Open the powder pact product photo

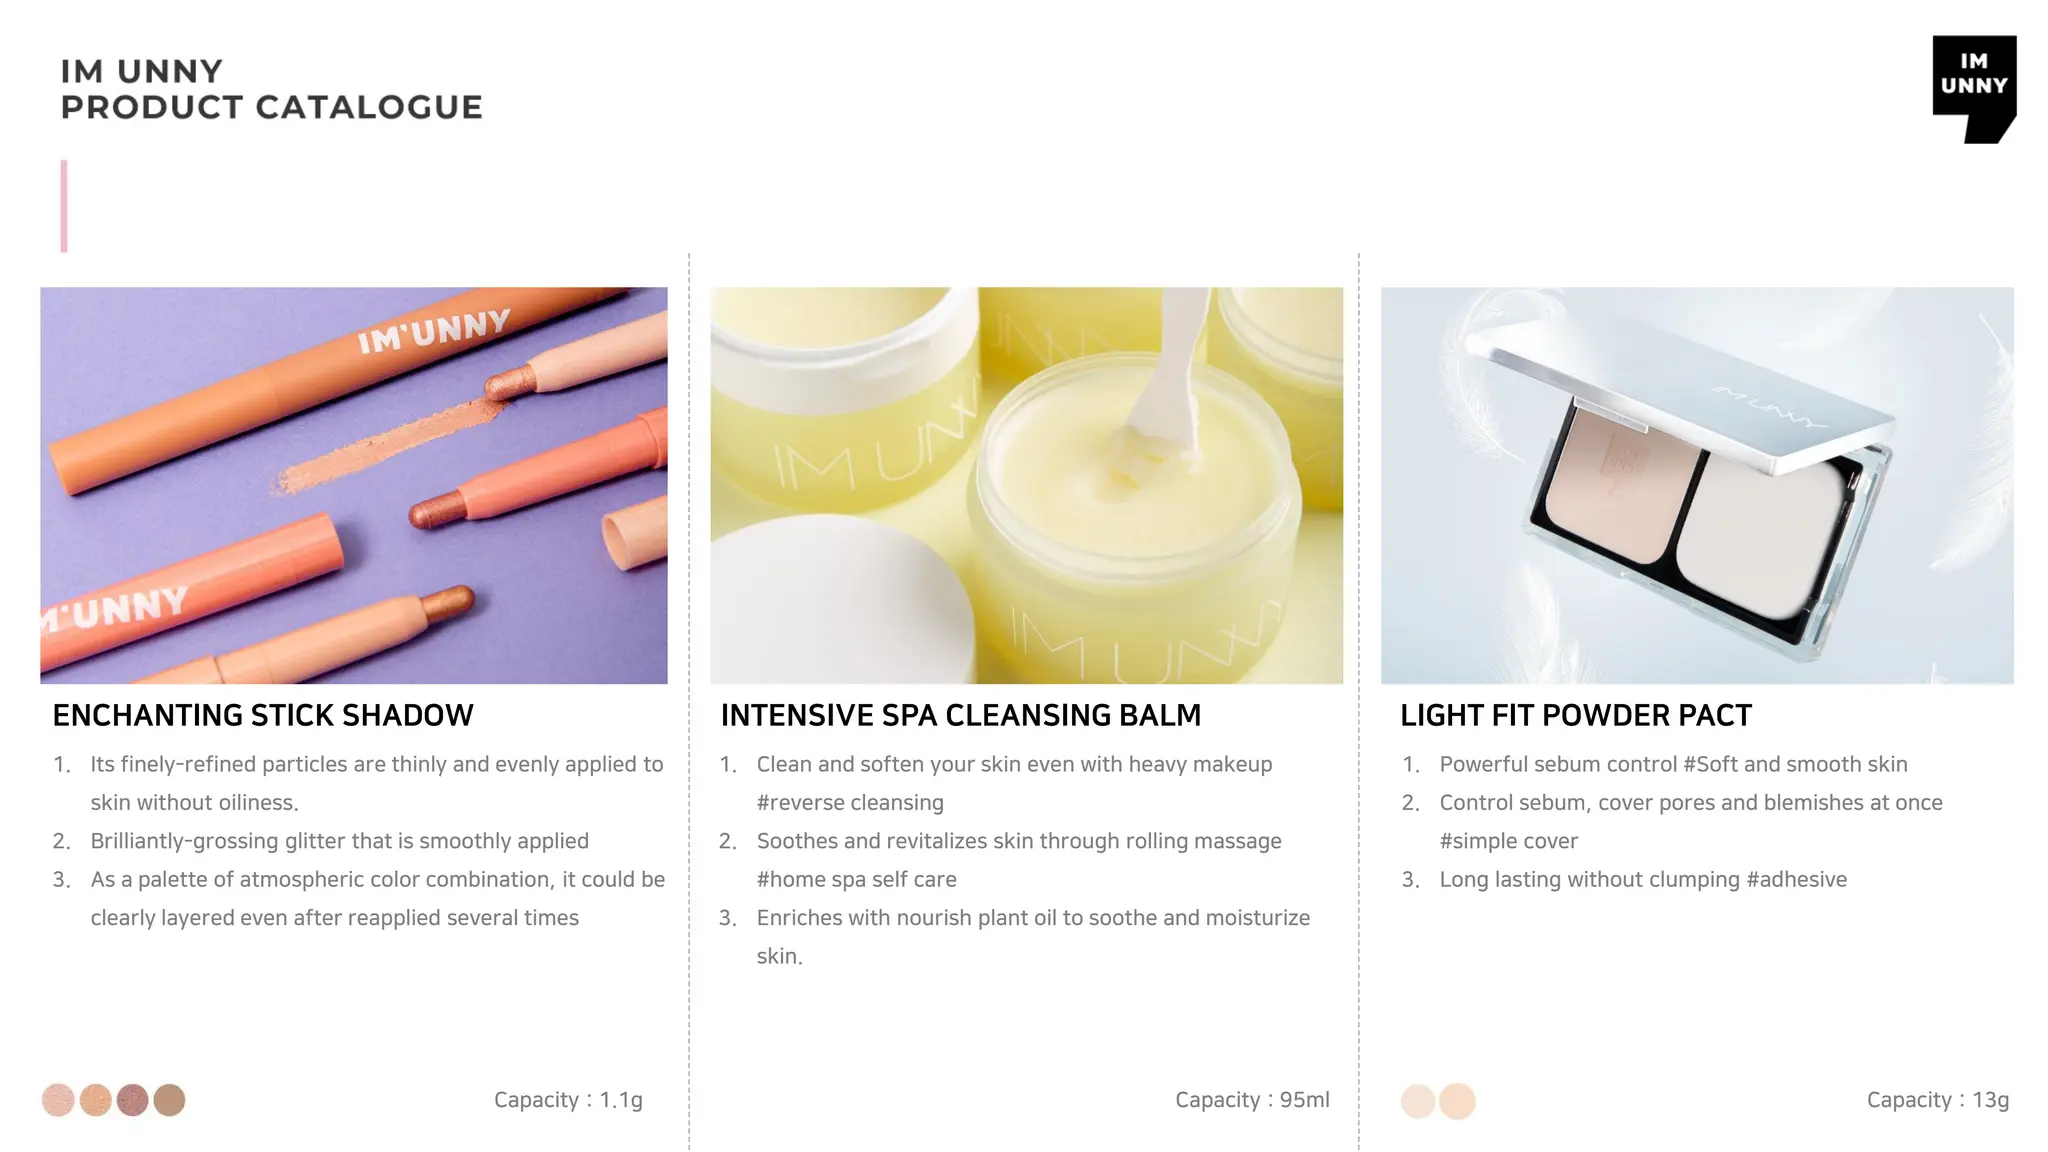1697,485
